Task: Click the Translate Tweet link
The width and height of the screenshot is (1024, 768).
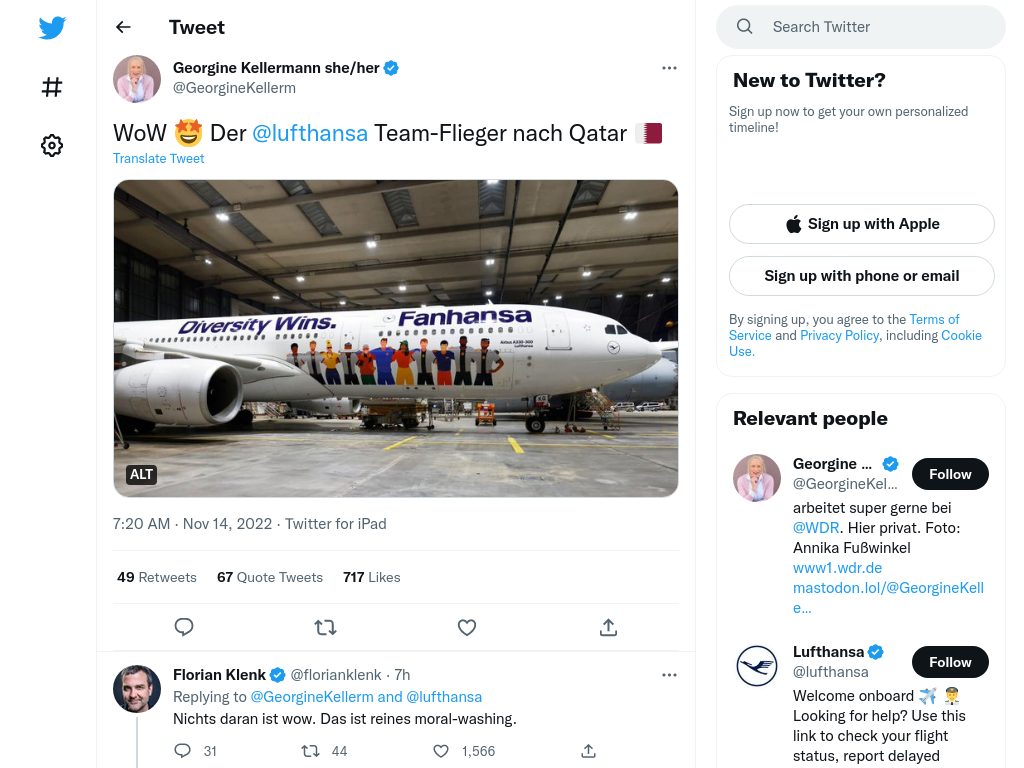Action: 159,158
